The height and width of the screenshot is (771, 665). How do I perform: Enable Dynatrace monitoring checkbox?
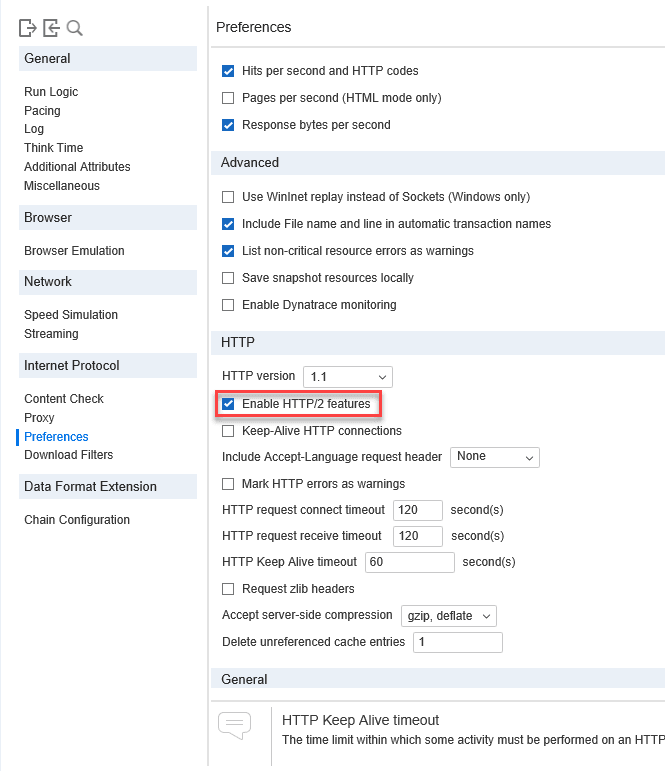[228, 305]
